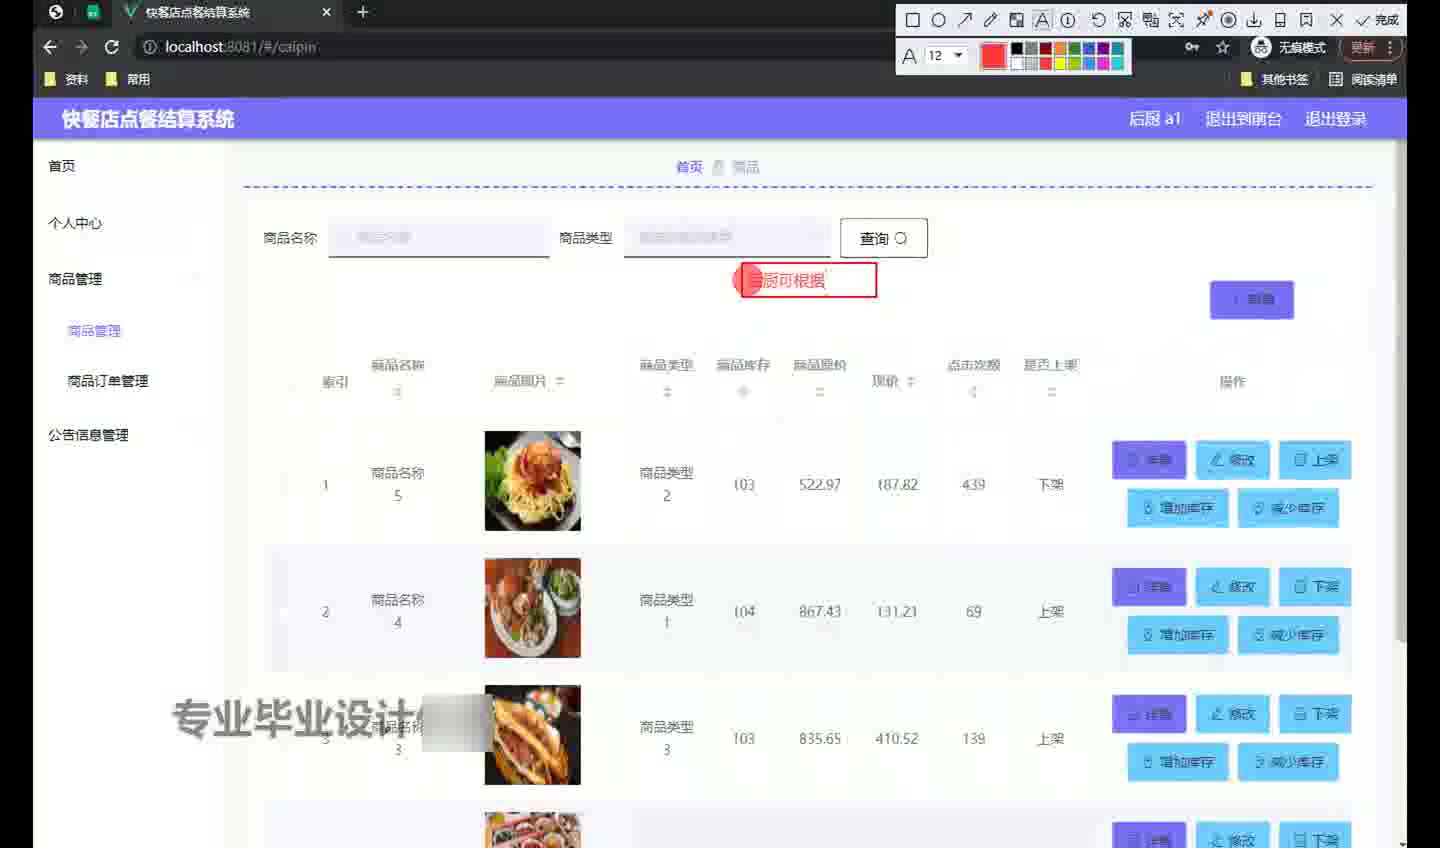
Task: Pick the black color swatch
Action: pos(1017,49)
